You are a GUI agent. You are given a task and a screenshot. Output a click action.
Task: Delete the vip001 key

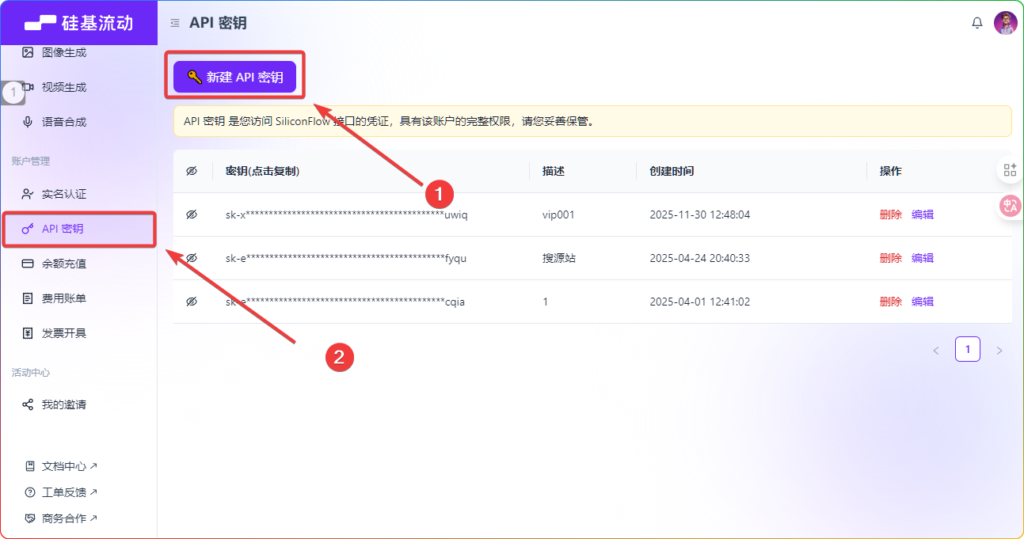pyautogui.click(x=890, y=214)
